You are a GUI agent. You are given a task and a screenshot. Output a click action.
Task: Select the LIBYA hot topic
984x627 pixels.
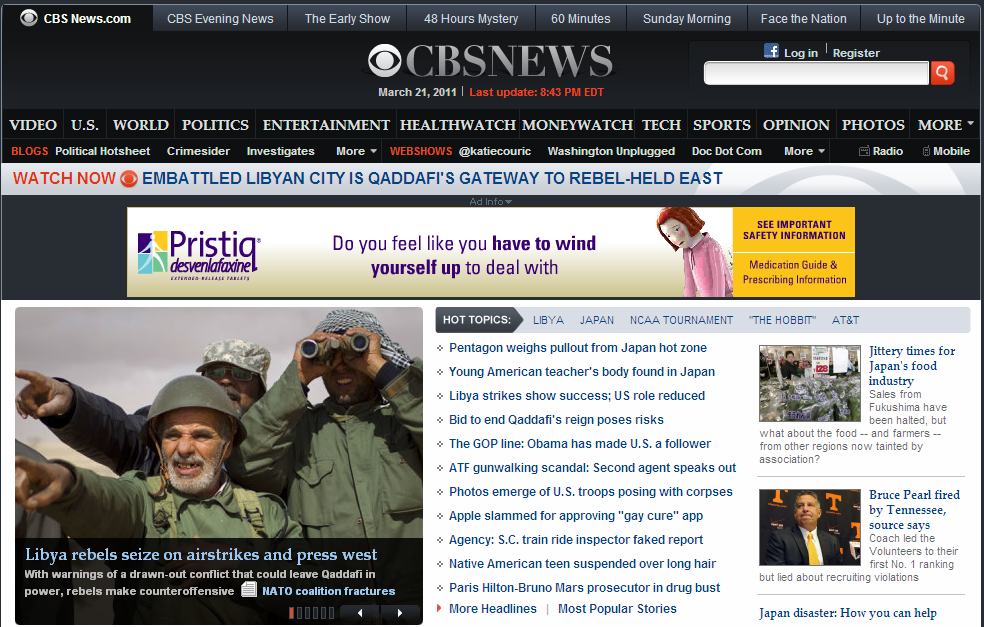click(548, 320)
